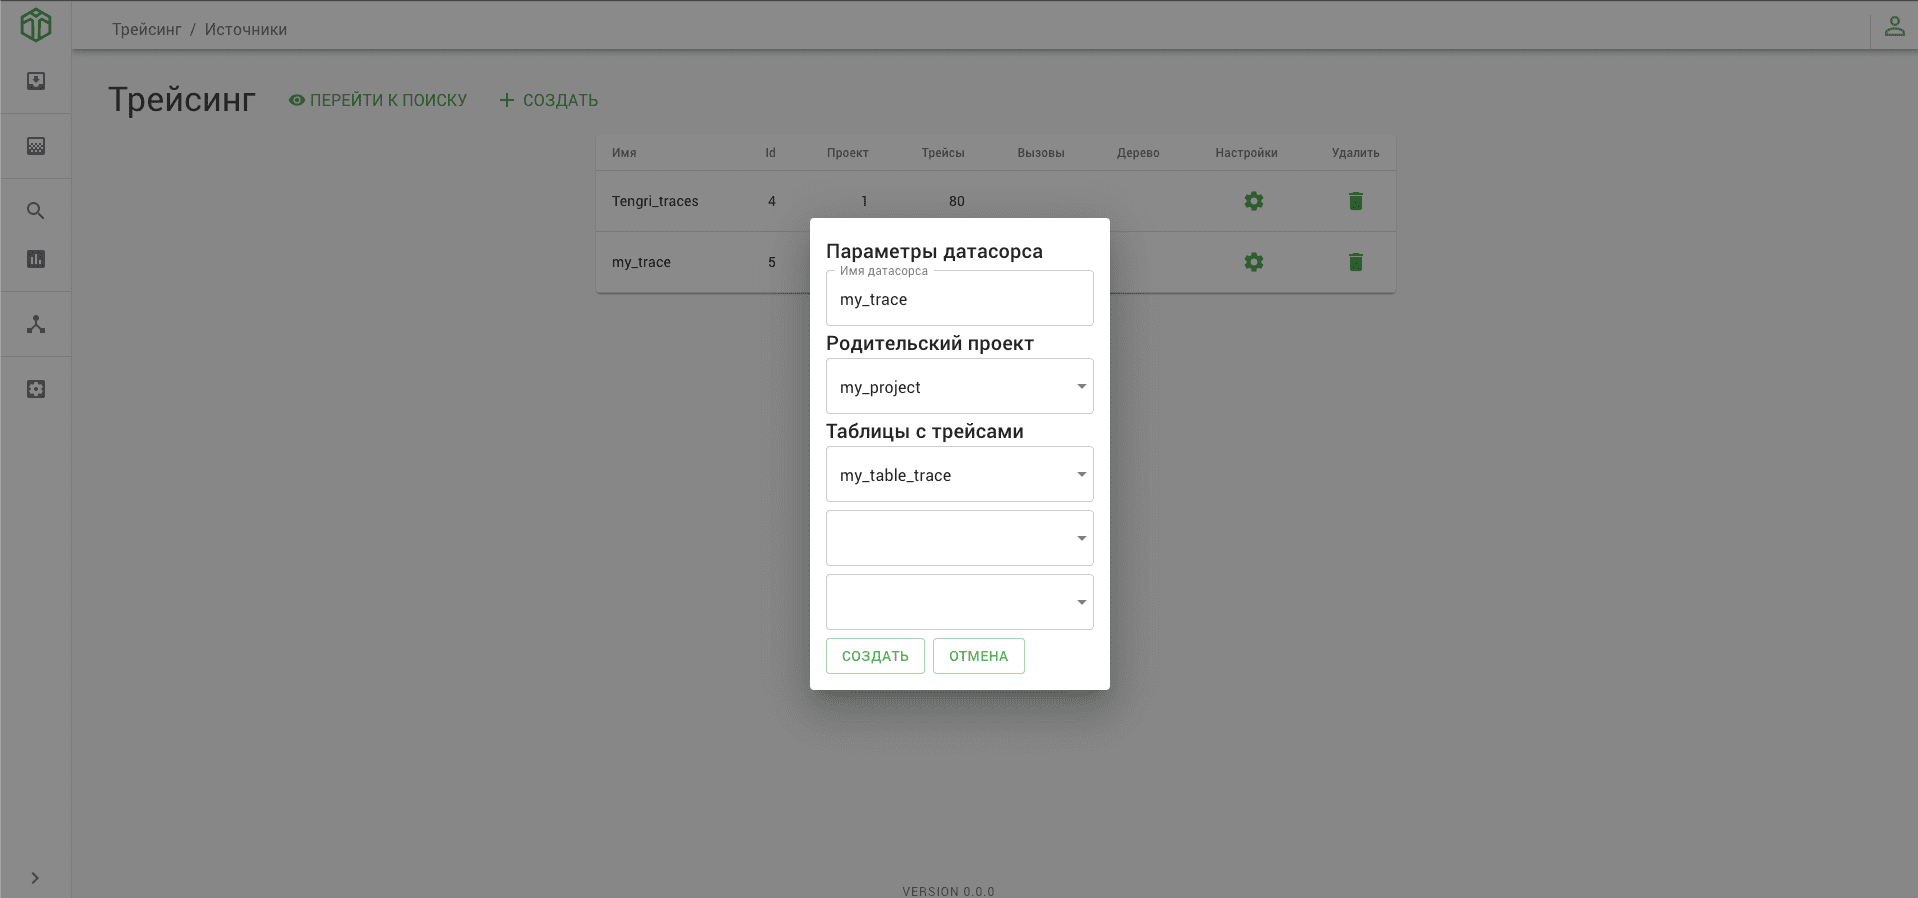1918x898 pixels.
Task: Click the user account profile icon
Action: [x=1894, y=27]
